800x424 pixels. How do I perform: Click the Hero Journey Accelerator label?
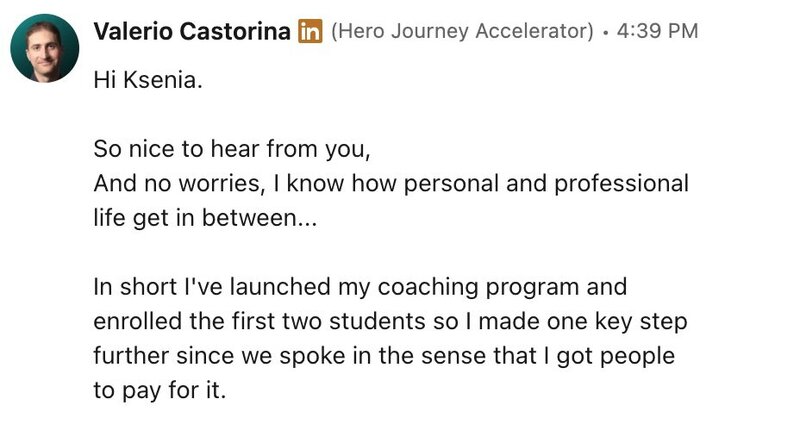(462, 31)
